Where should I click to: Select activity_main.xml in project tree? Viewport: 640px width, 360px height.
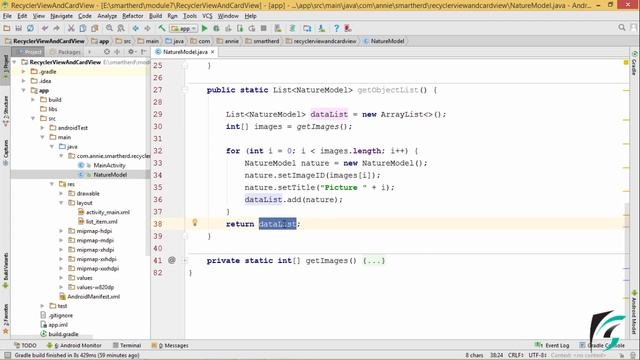coord(108,212)
